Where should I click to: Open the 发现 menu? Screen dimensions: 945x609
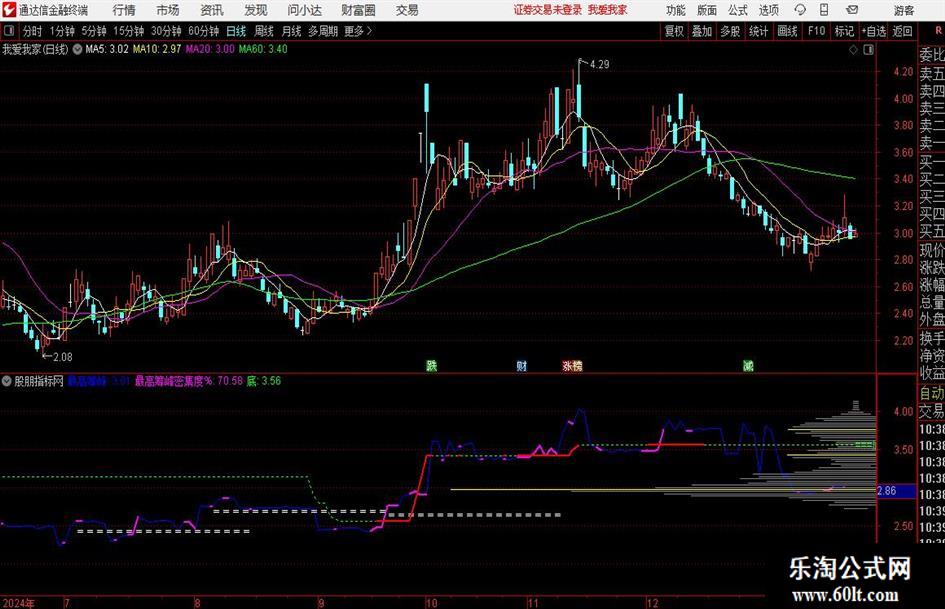[x=256, y=10]
